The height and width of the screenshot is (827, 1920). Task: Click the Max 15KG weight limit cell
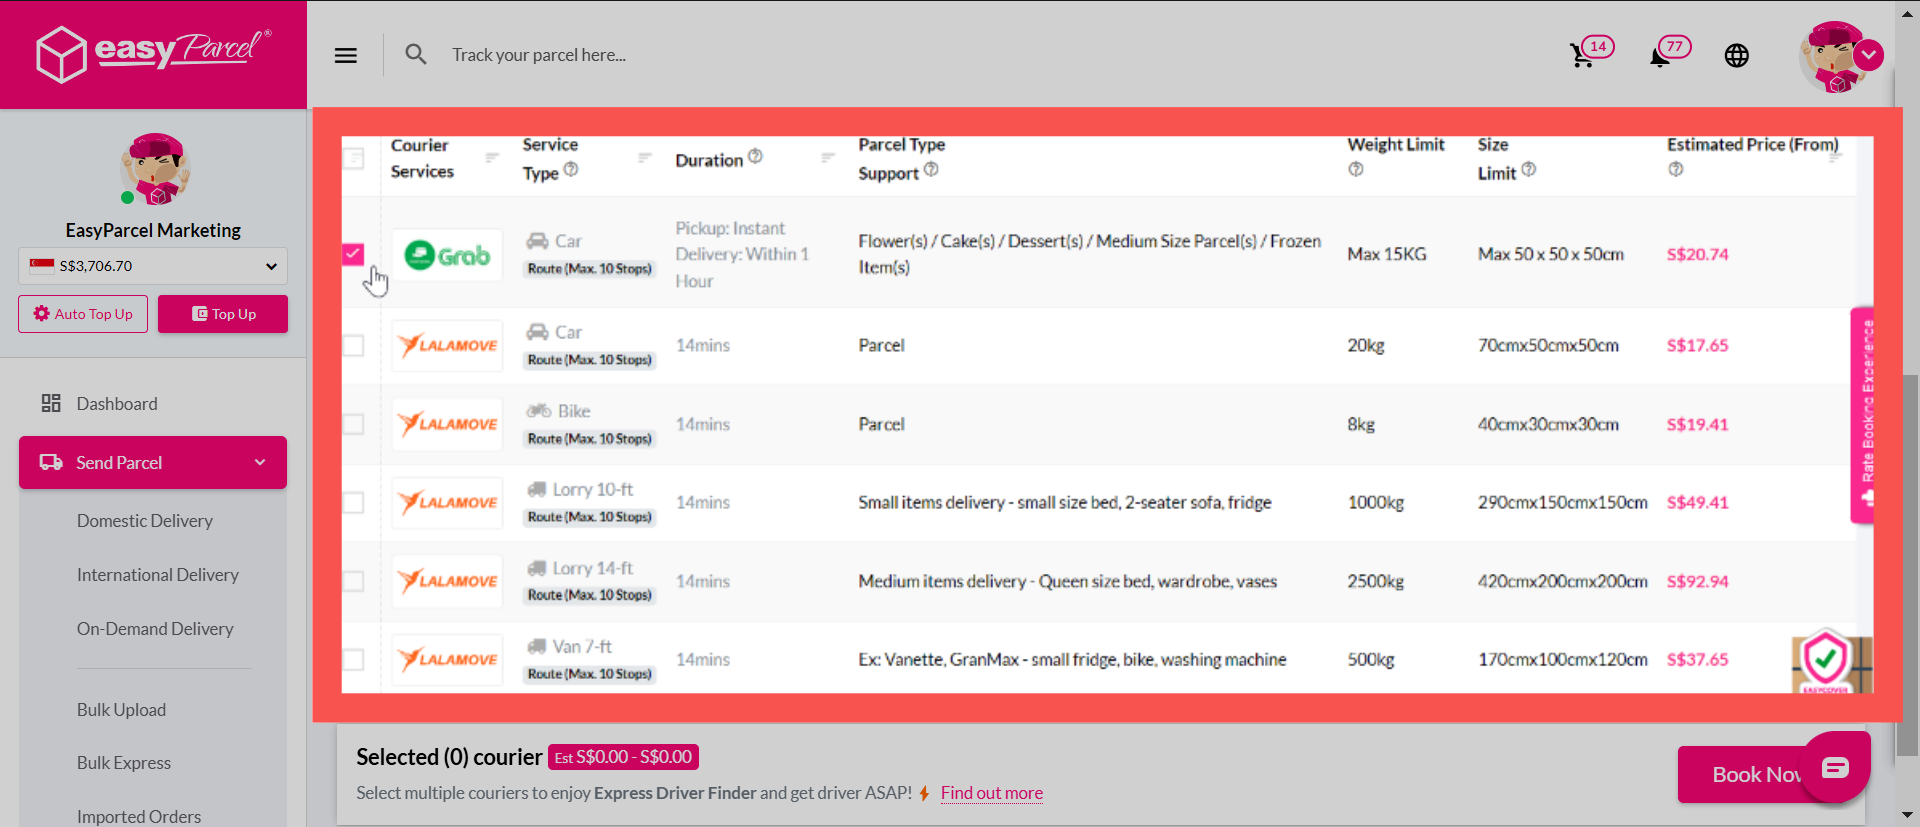pyautogui.click(x=1386, y=254)
